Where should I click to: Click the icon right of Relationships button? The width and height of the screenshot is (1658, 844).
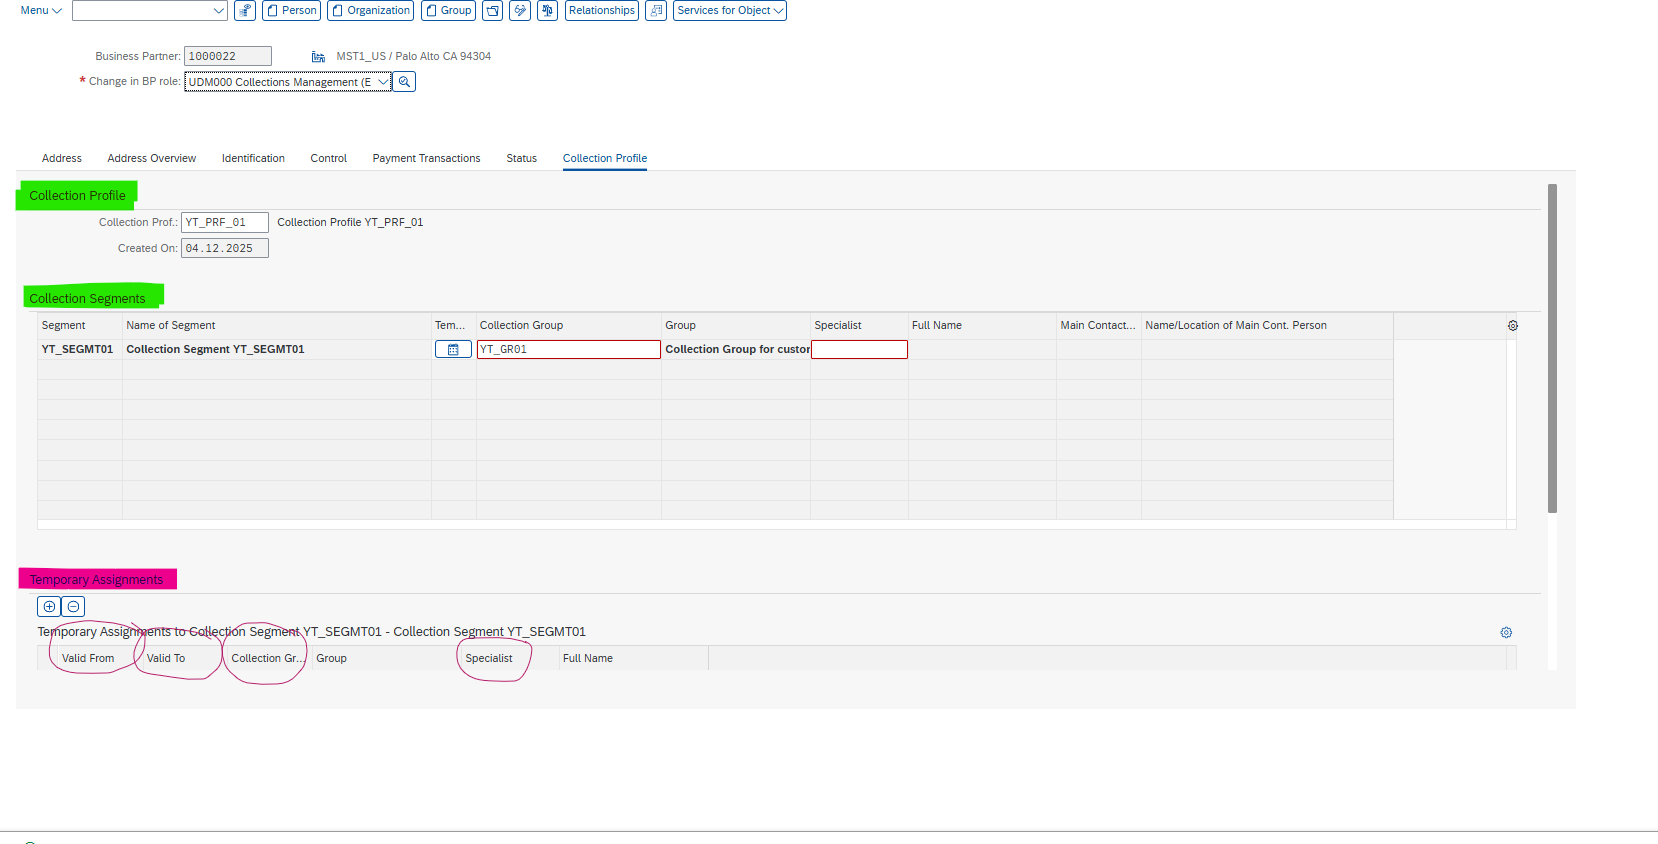[656, 11]
